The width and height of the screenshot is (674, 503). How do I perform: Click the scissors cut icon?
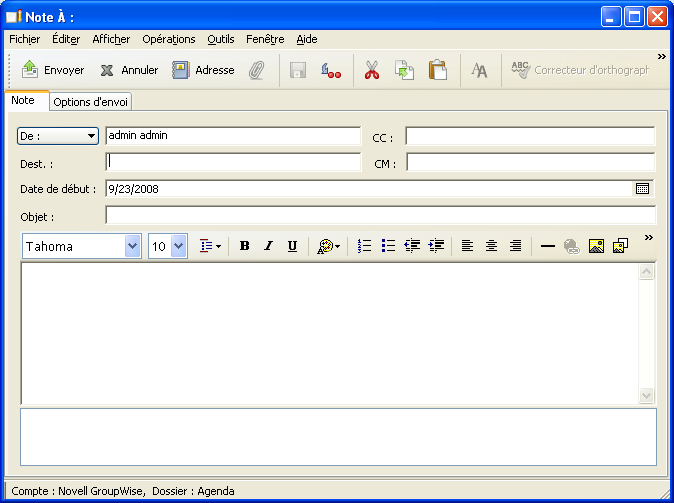[x=372, y=70]
